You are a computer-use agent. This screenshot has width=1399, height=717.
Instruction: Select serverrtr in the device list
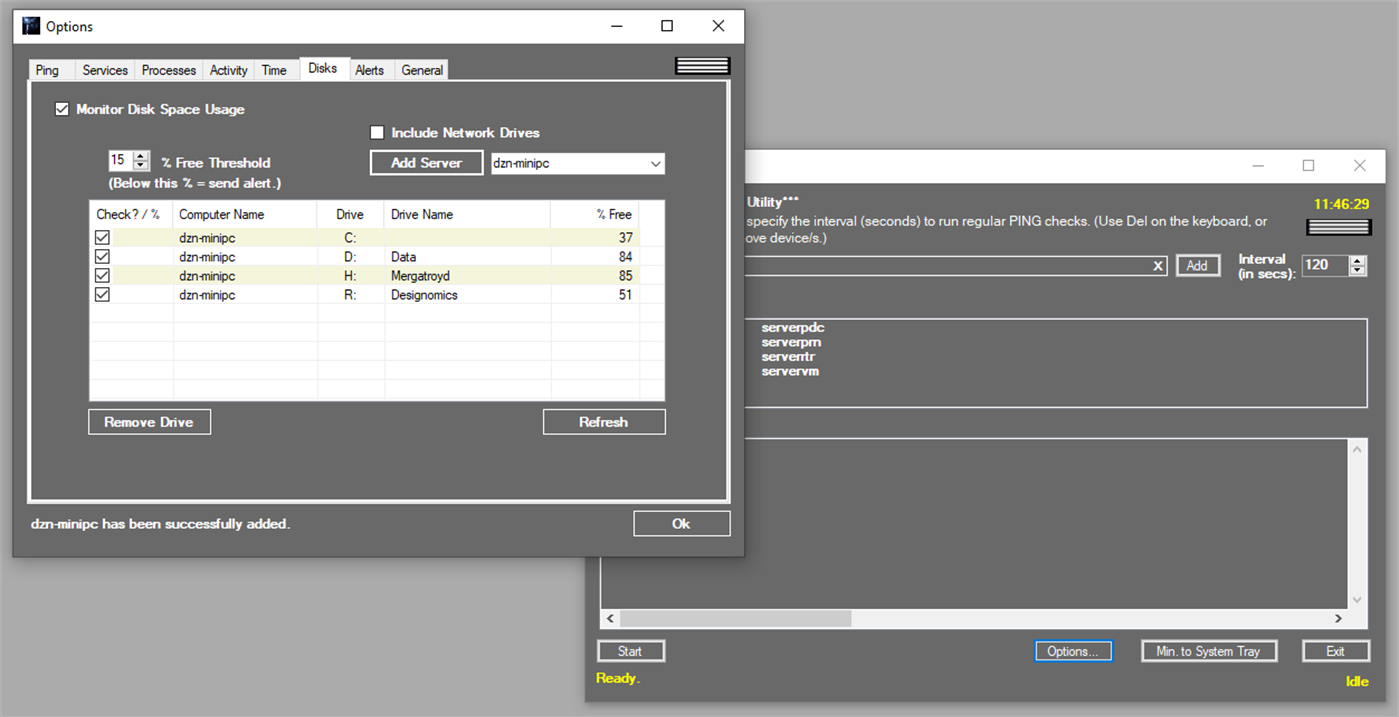(788, 357)
